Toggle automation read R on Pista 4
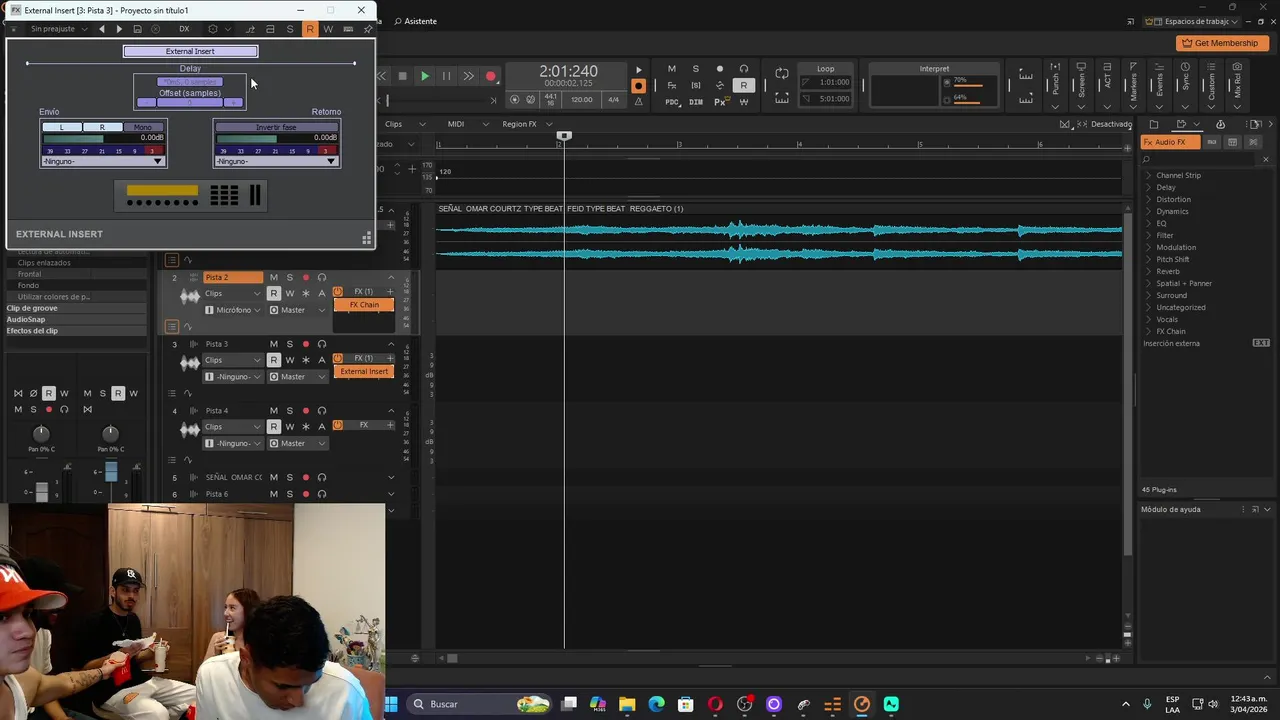The height and width of the screenshot is (720, 1280). (x=274, y=427)
